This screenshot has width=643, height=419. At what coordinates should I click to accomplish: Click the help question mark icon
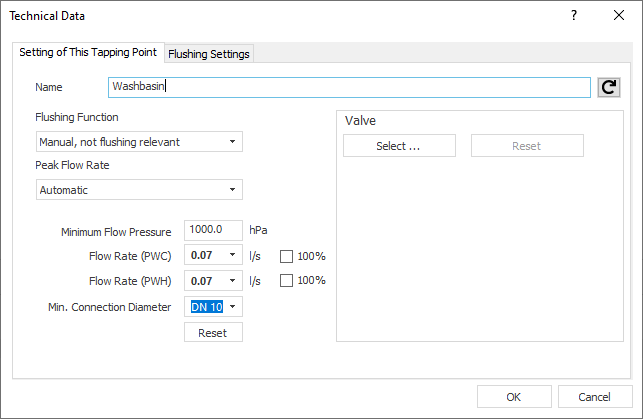(x=574, y=16)
